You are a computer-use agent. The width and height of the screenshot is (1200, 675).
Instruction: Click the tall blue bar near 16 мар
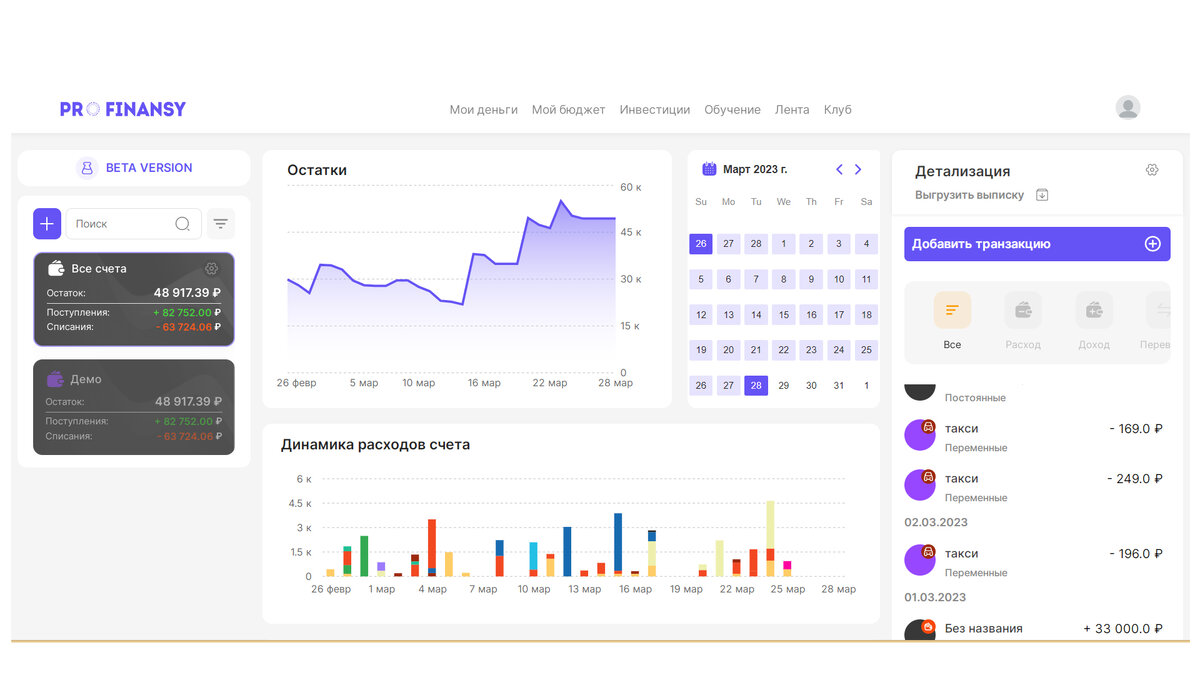pos(618,544)
